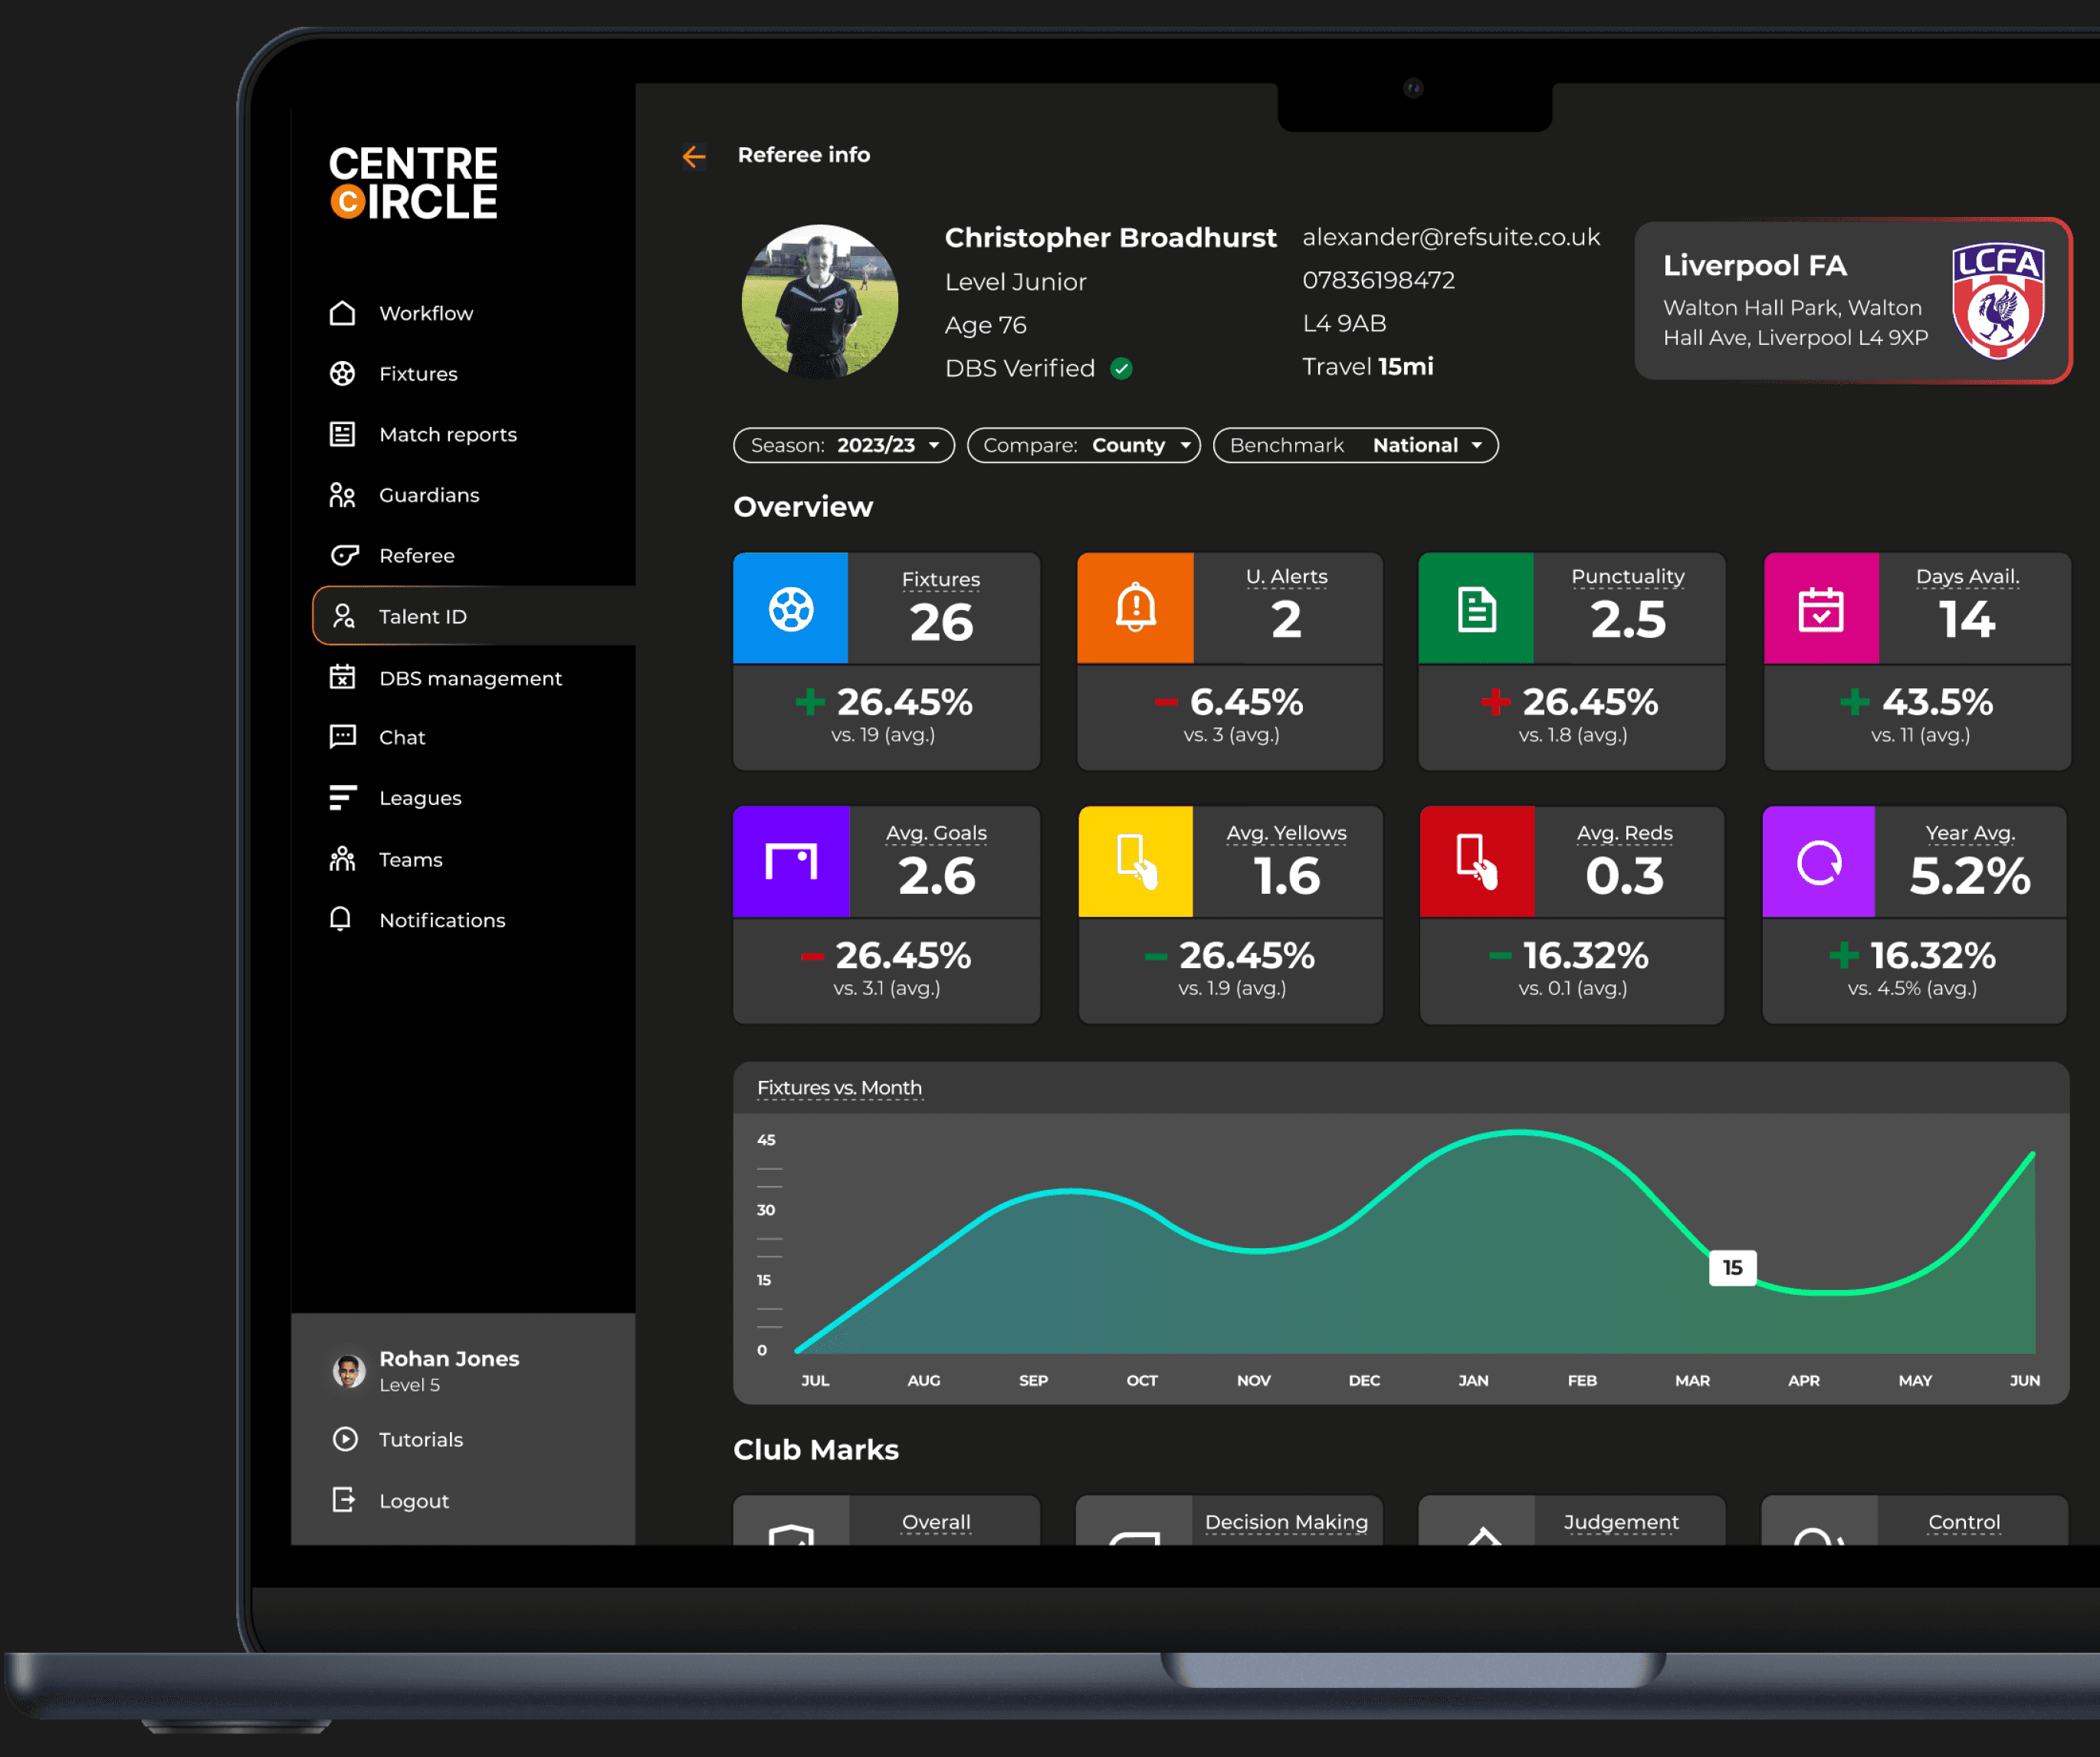Click the blue Fixtures football tile icon
The width and height of the screenshot is (2100, 1757).
pos(790,609)
